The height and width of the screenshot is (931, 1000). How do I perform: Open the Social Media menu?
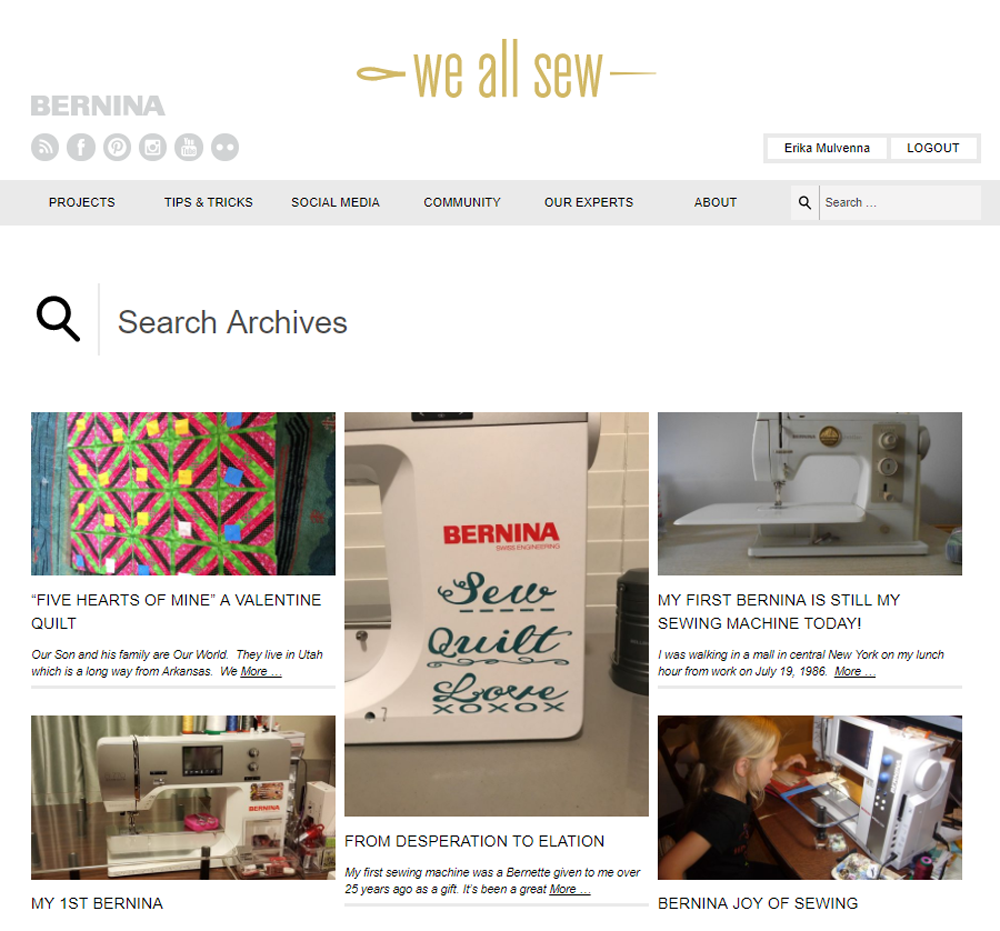(x=335, y=203)
